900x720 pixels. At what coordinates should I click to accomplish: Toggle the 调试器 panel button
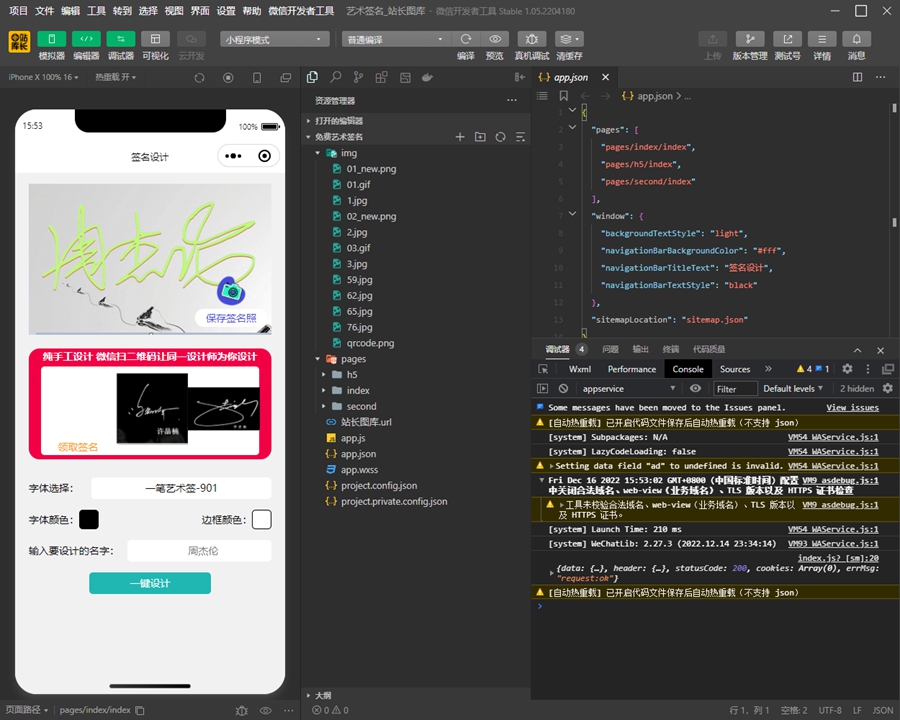[x=120, y=39]
